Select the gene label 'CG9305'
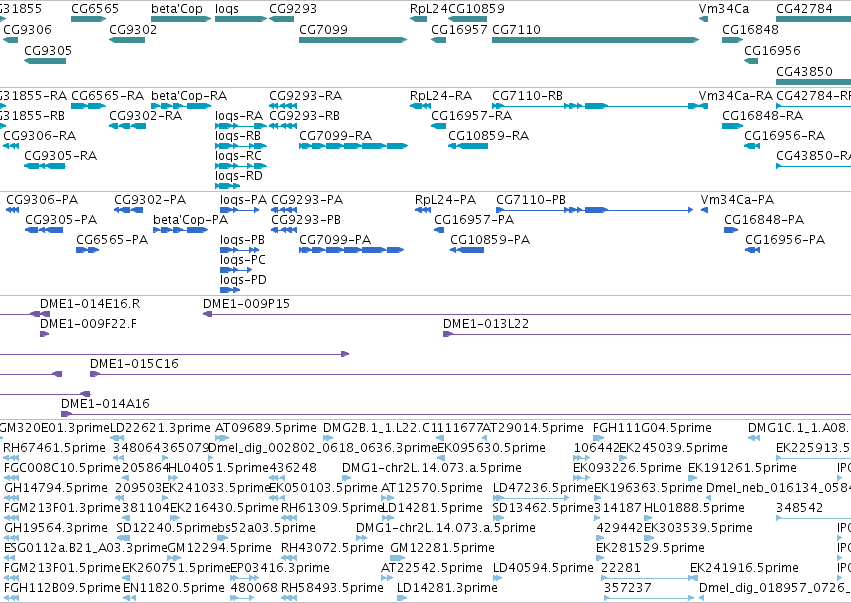 pos(48,50)
